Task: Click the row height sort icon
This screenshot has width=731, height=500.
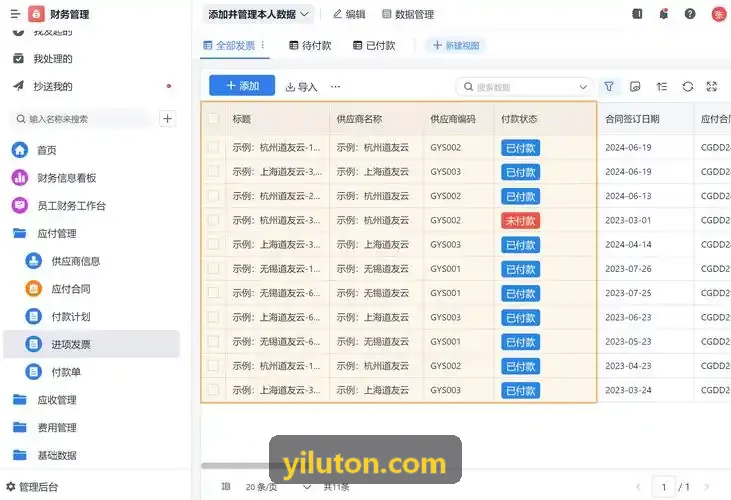Action: (662, 86)
